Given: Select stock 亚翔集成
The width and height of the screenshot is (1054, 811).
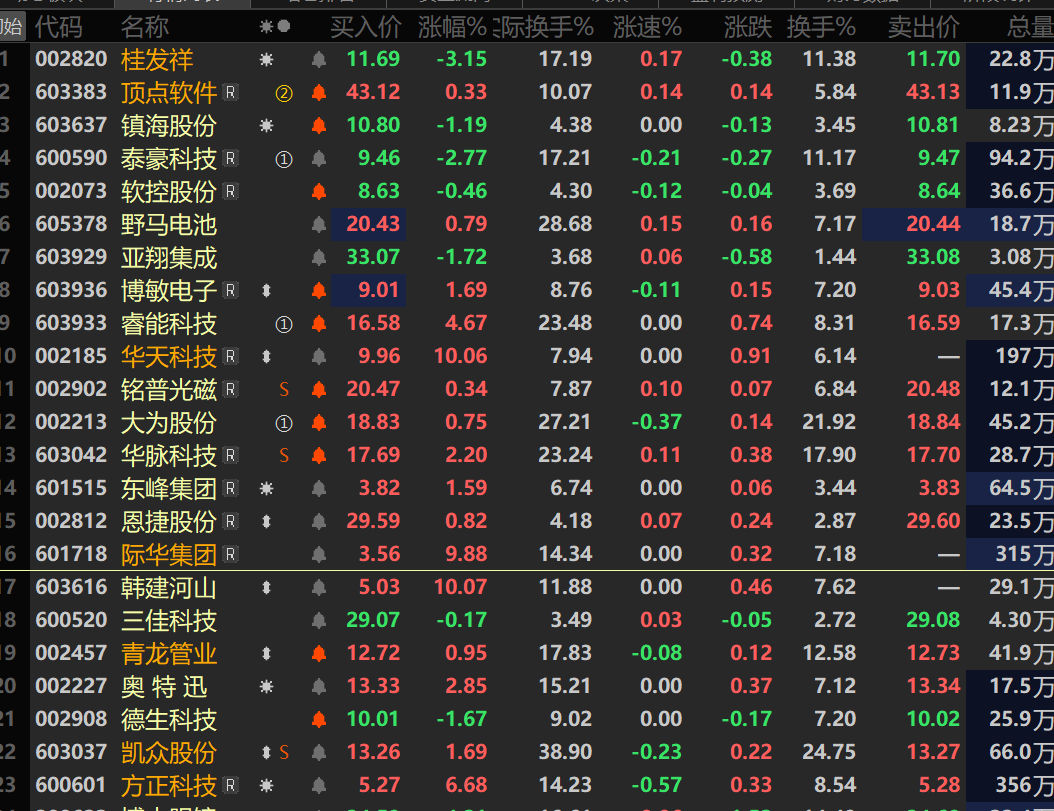Looking at the screenshot, I should coord(169,258).
